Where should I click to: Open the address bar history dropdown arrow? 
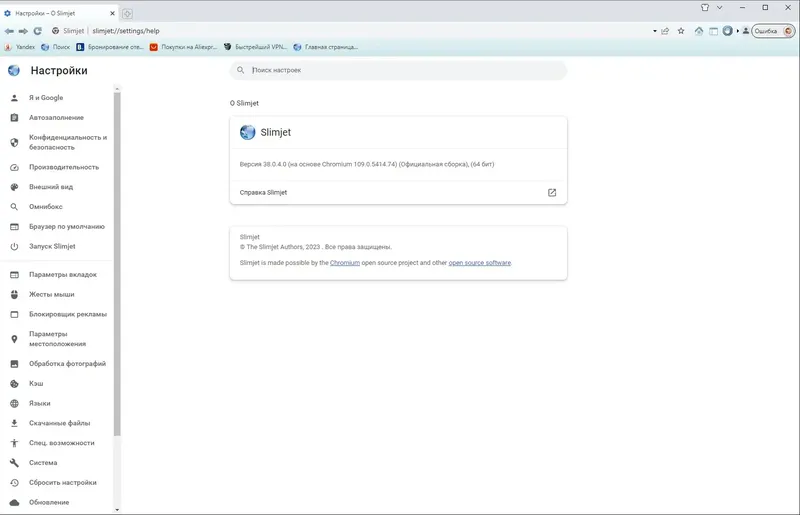click(x=655, y=31)
